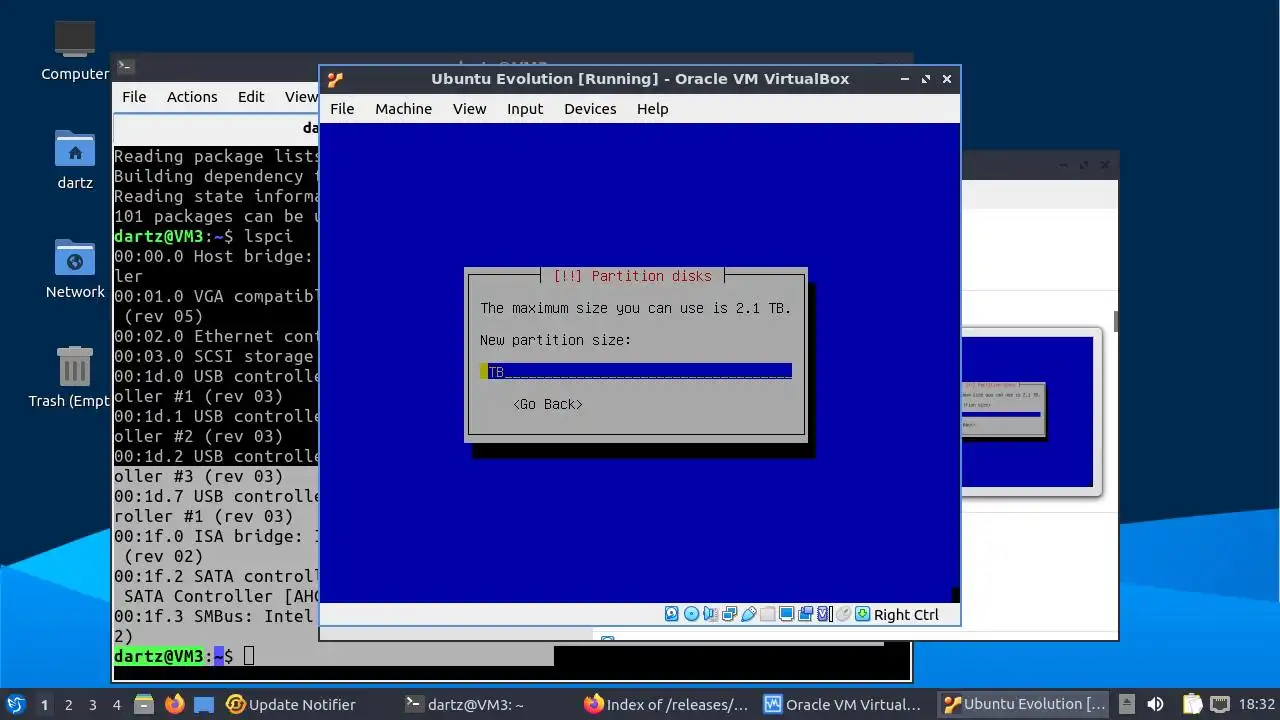Open the VirtualBox Help menu
1280x720 pixels.
coord(652,109)
